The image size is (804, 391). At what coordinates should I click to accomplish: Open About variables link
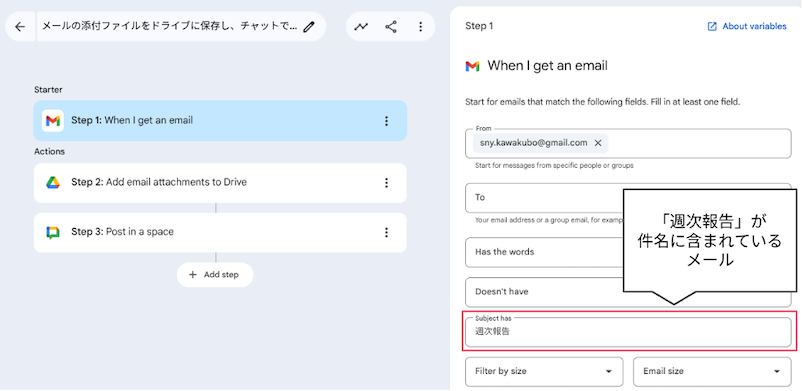pyautogui.click(x=747, y=27)
